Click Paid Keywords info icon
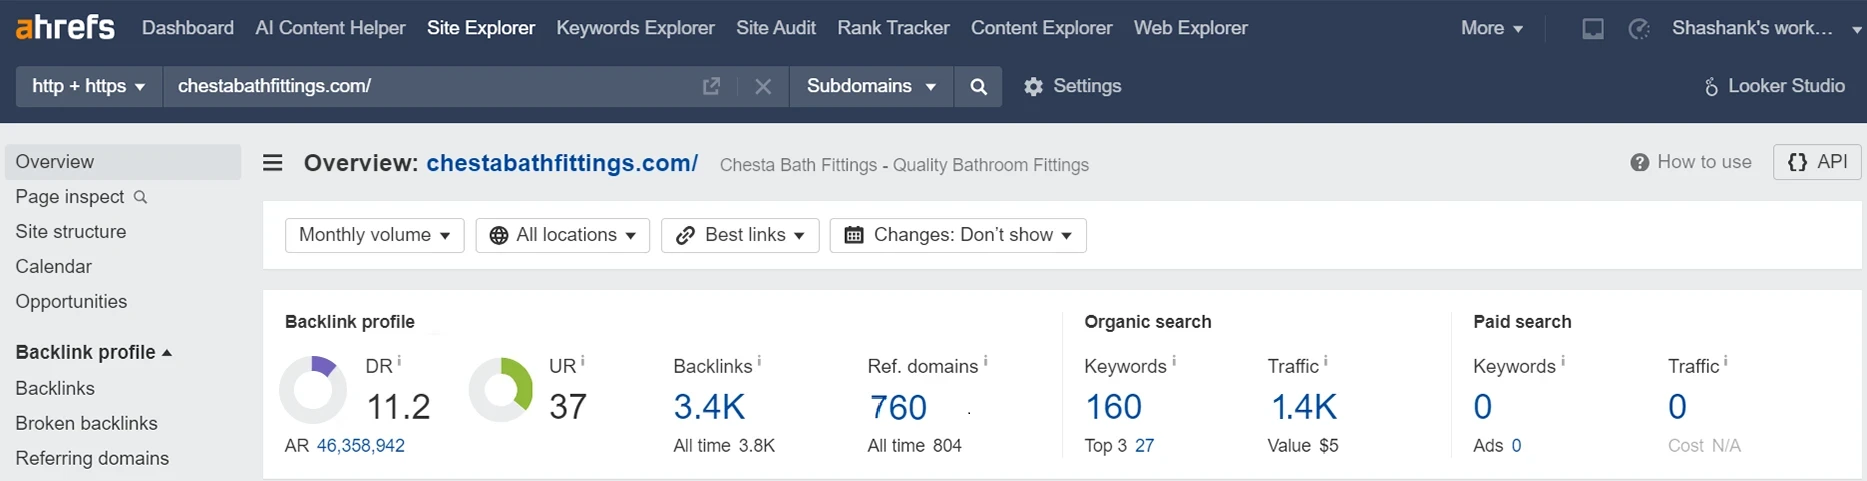Screen dimensions: 1867x481 click(x=1563, y=360)
